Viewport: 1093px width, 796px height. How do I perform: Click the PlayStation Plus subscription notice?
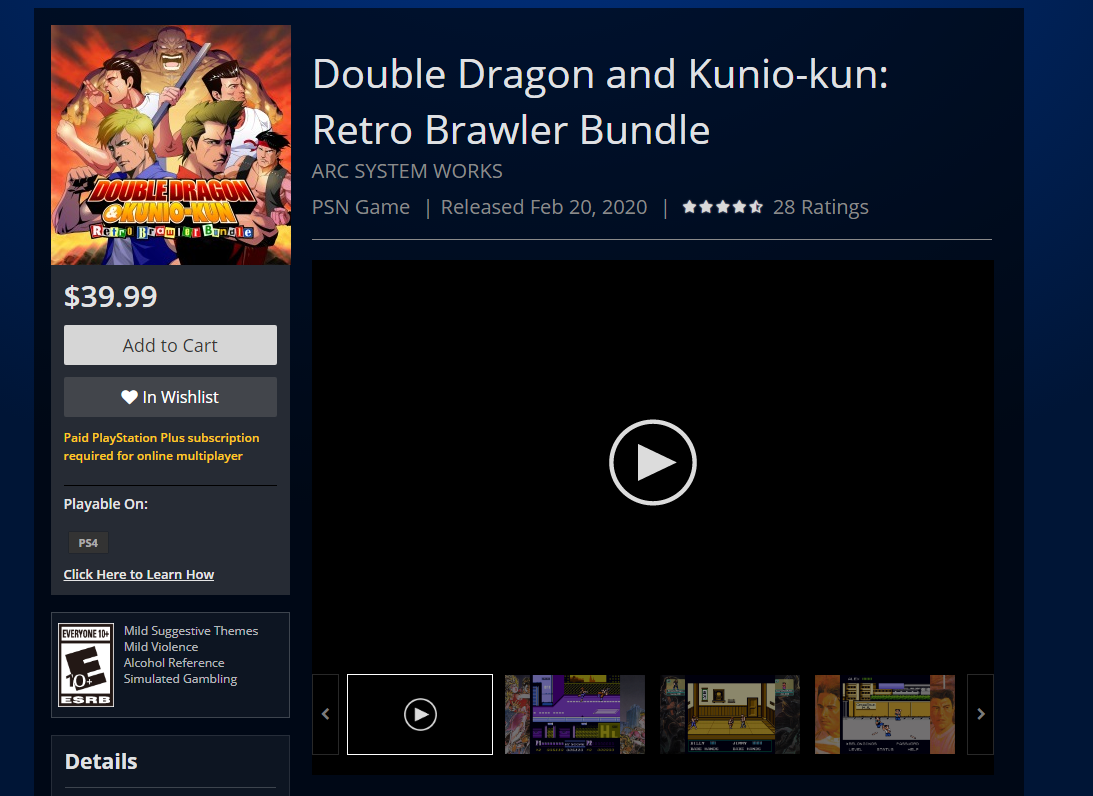click(161, 447)
